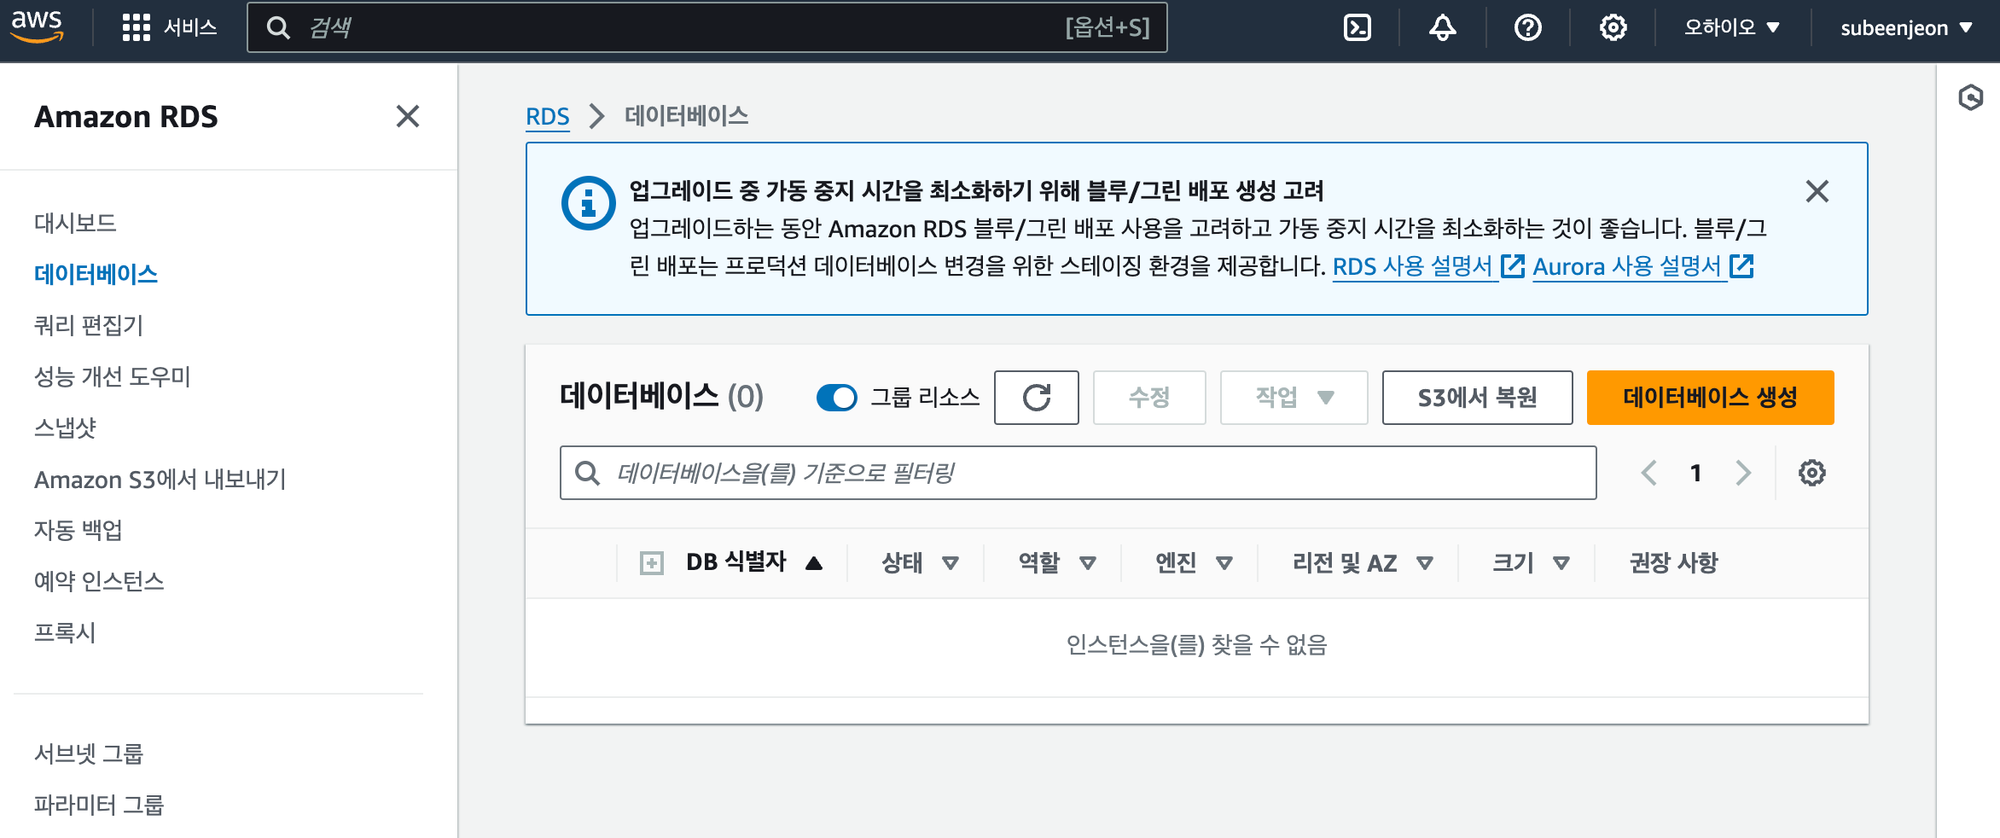The height and width of the screenshot is (838, 2000).
Task: Sort by 리전 및 AZ column
Action: (1363, 563)
